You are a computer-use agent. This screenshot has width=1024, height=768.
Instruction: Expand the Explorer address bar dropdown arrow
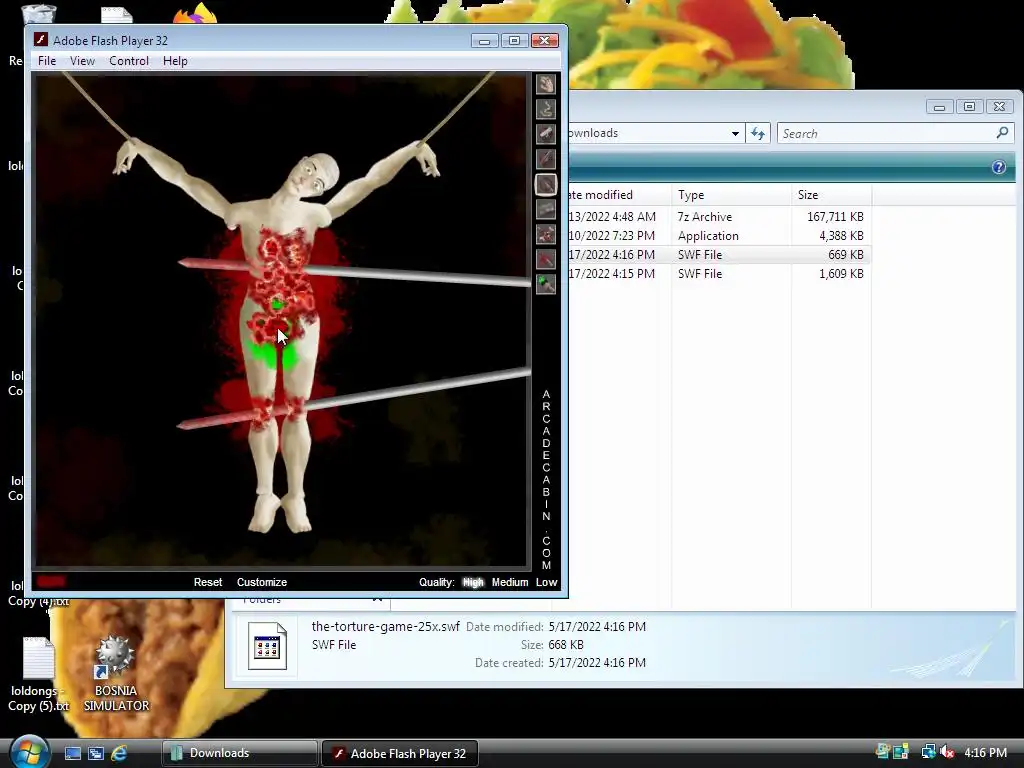735,133
